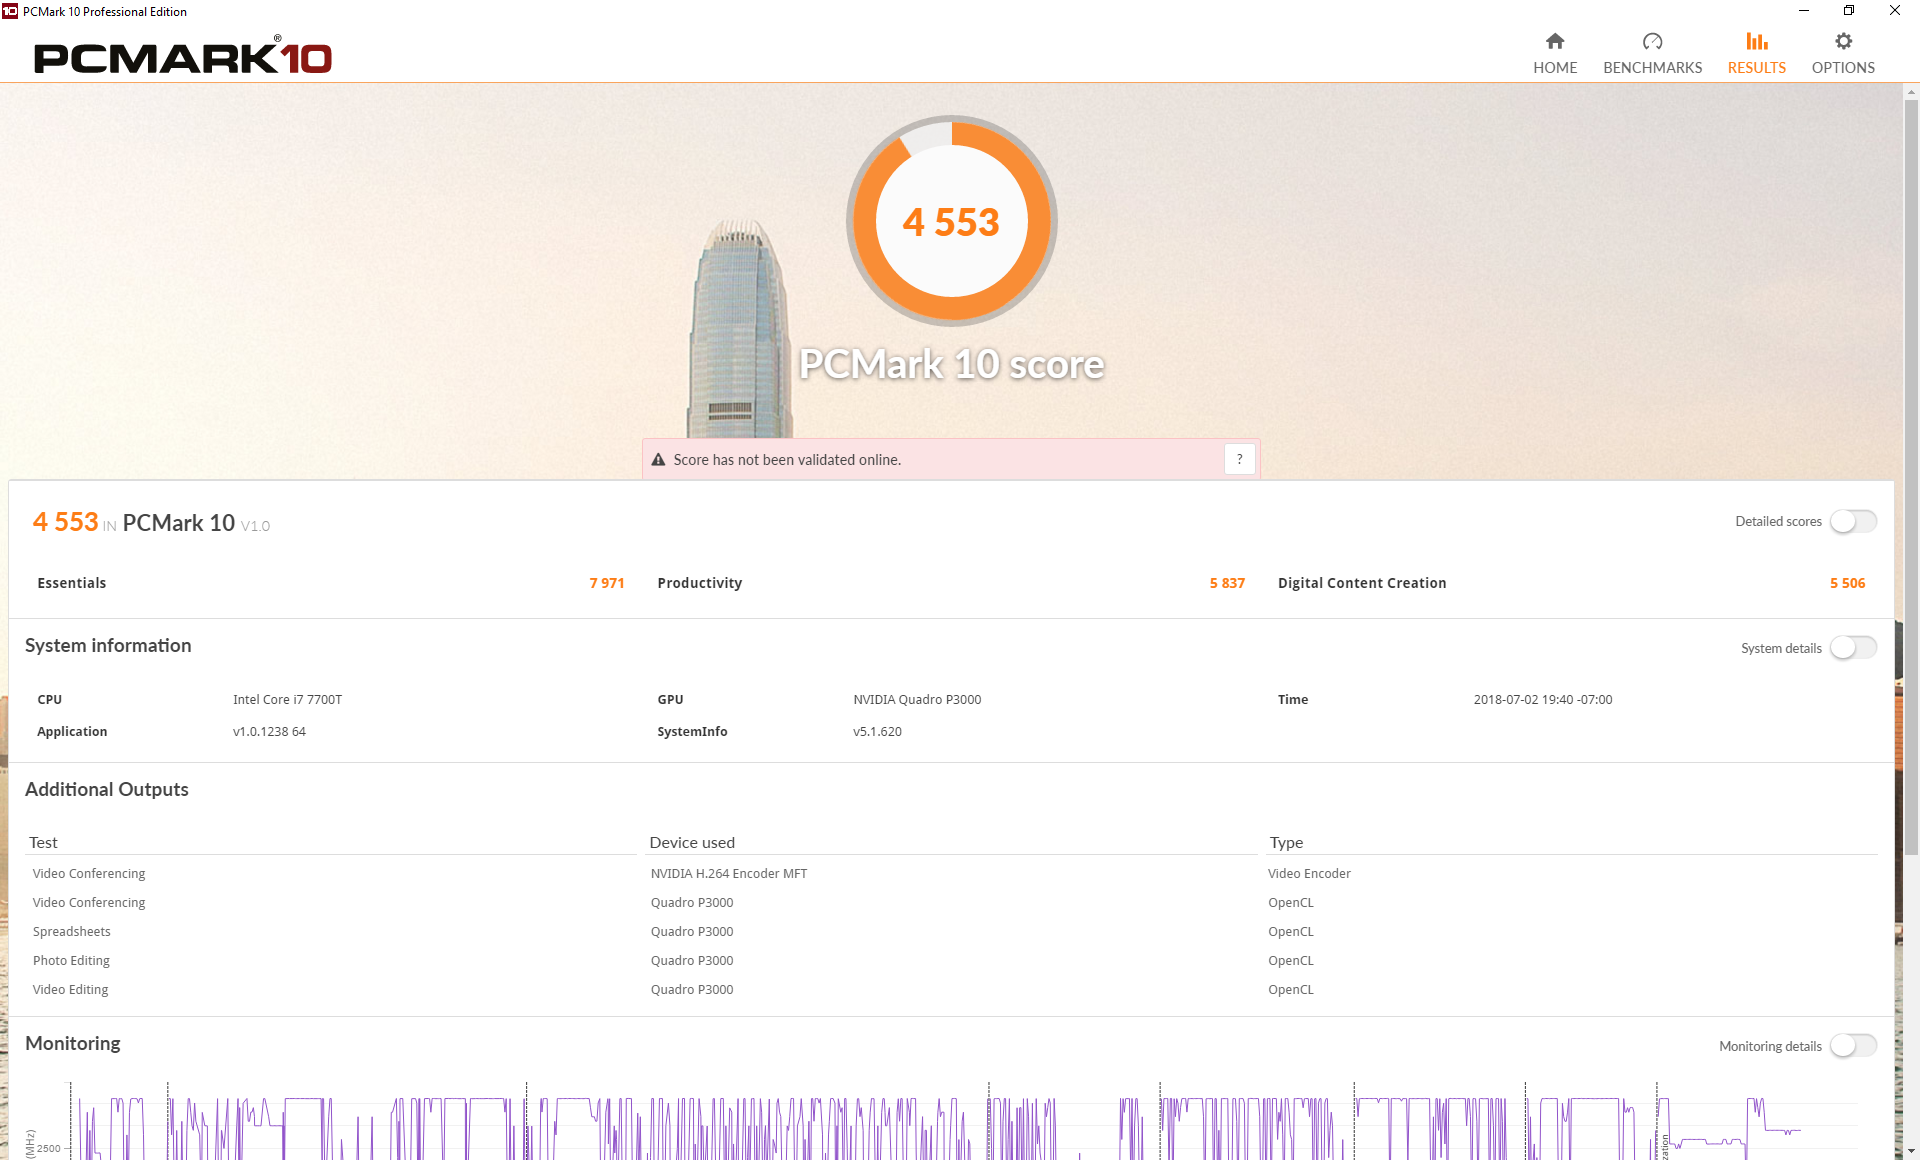Image resolution: width=1920 pixels, height=1160 pixels.
Task: Expand Digital Content Creation score row
Action: coord(1361,583)
